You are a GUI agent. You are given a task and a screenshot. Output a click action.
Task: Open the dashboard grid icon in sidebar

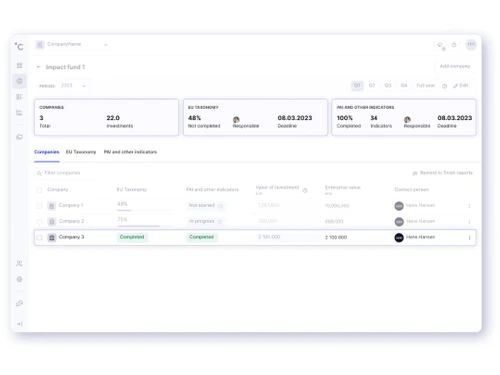click(19, 65)
